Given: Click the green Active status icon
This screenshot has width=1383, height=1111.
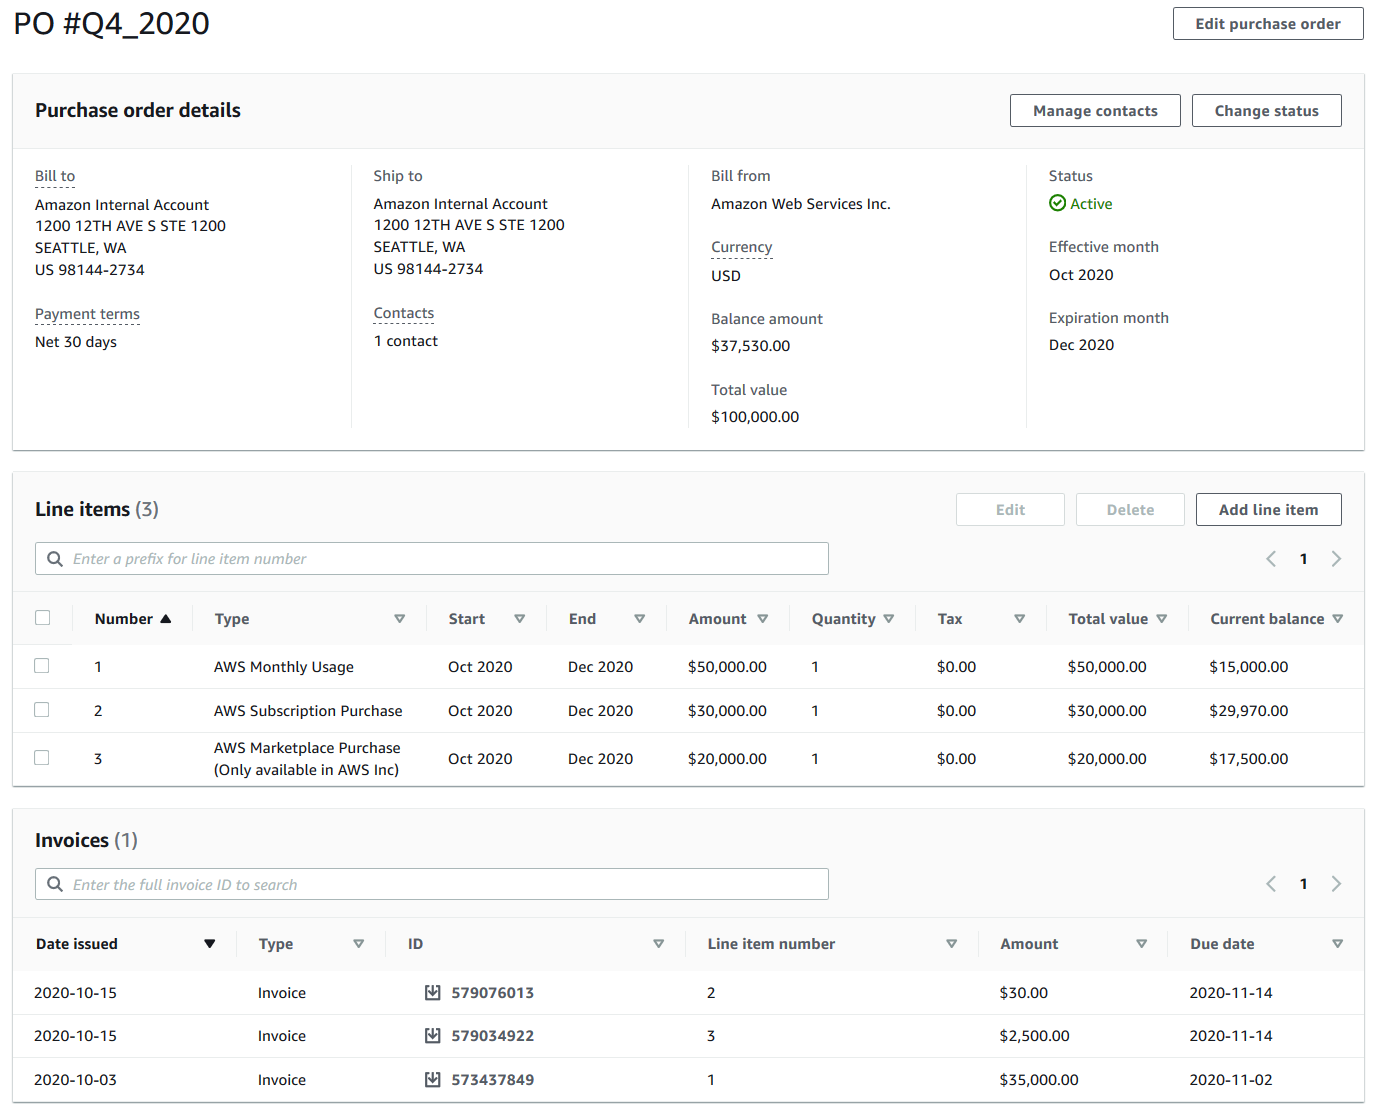Looking at the screenshot, I should (x=1057, y=203).
